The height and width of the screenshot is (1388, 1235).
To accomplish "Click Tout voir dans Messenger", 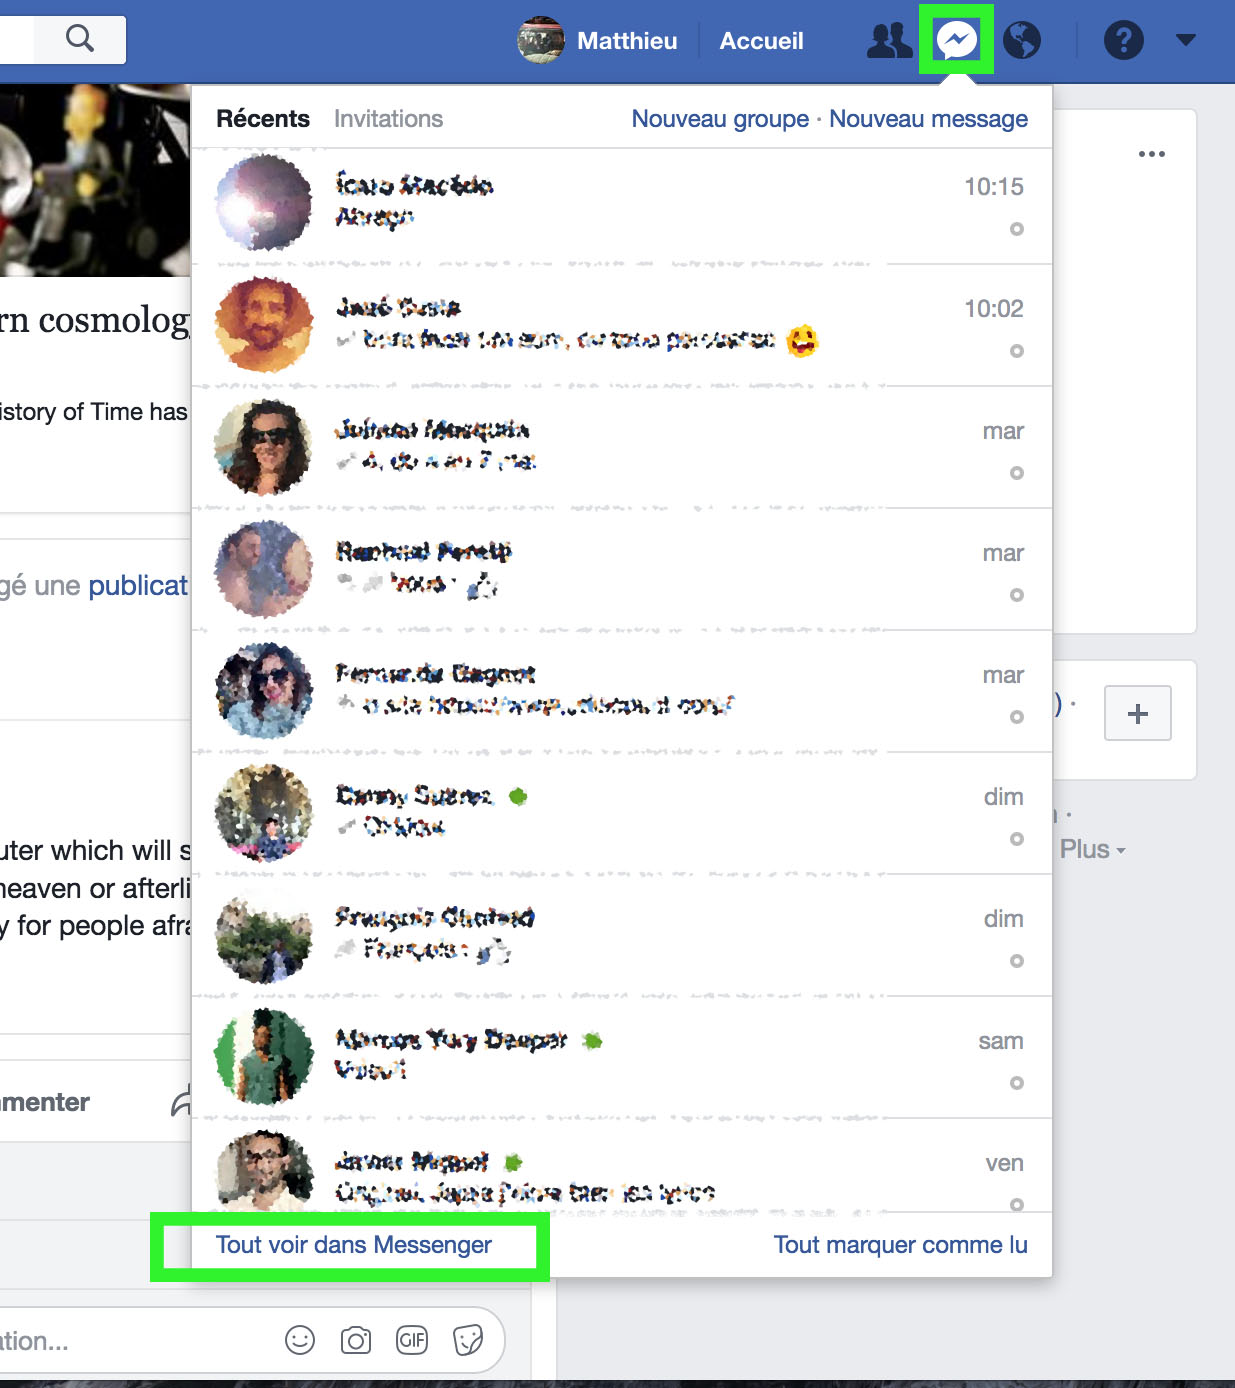I will (x=354, y=1245).
